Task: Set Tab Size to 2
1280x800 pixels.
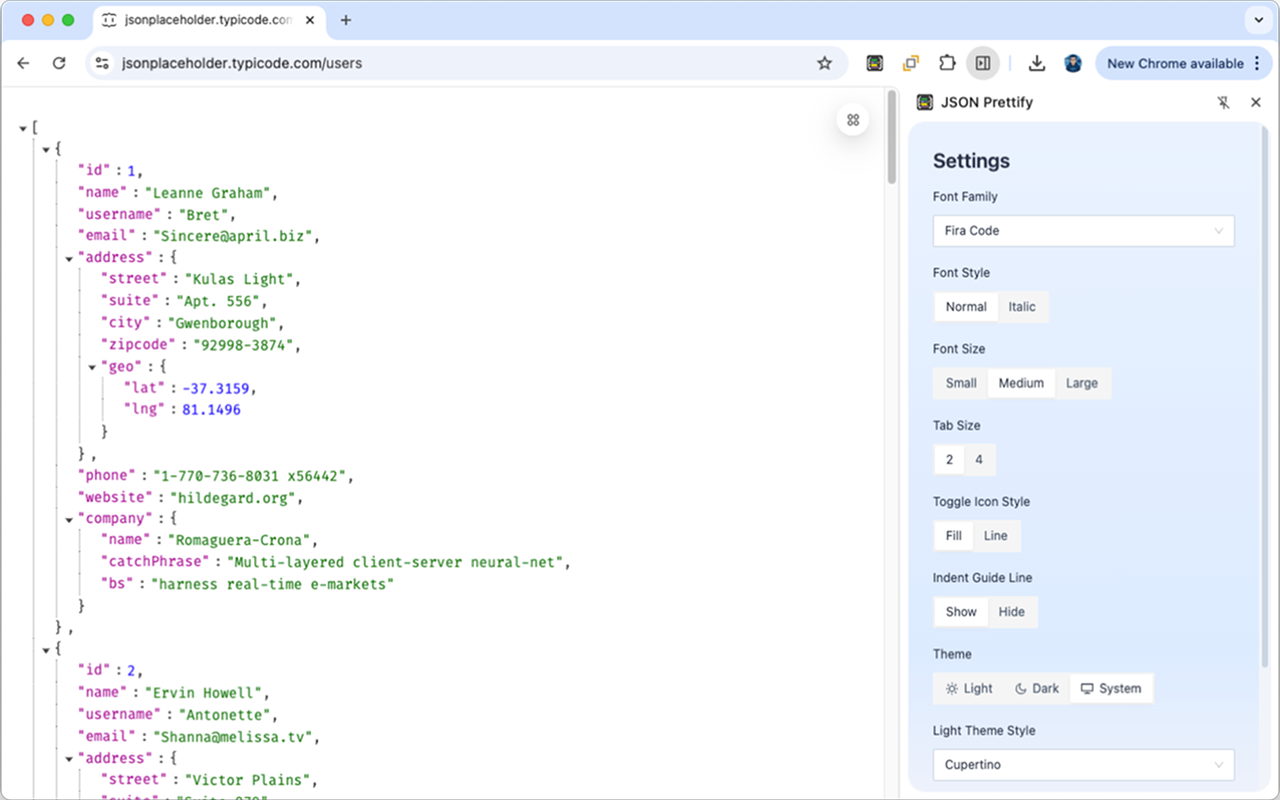Action: [949, 460]
